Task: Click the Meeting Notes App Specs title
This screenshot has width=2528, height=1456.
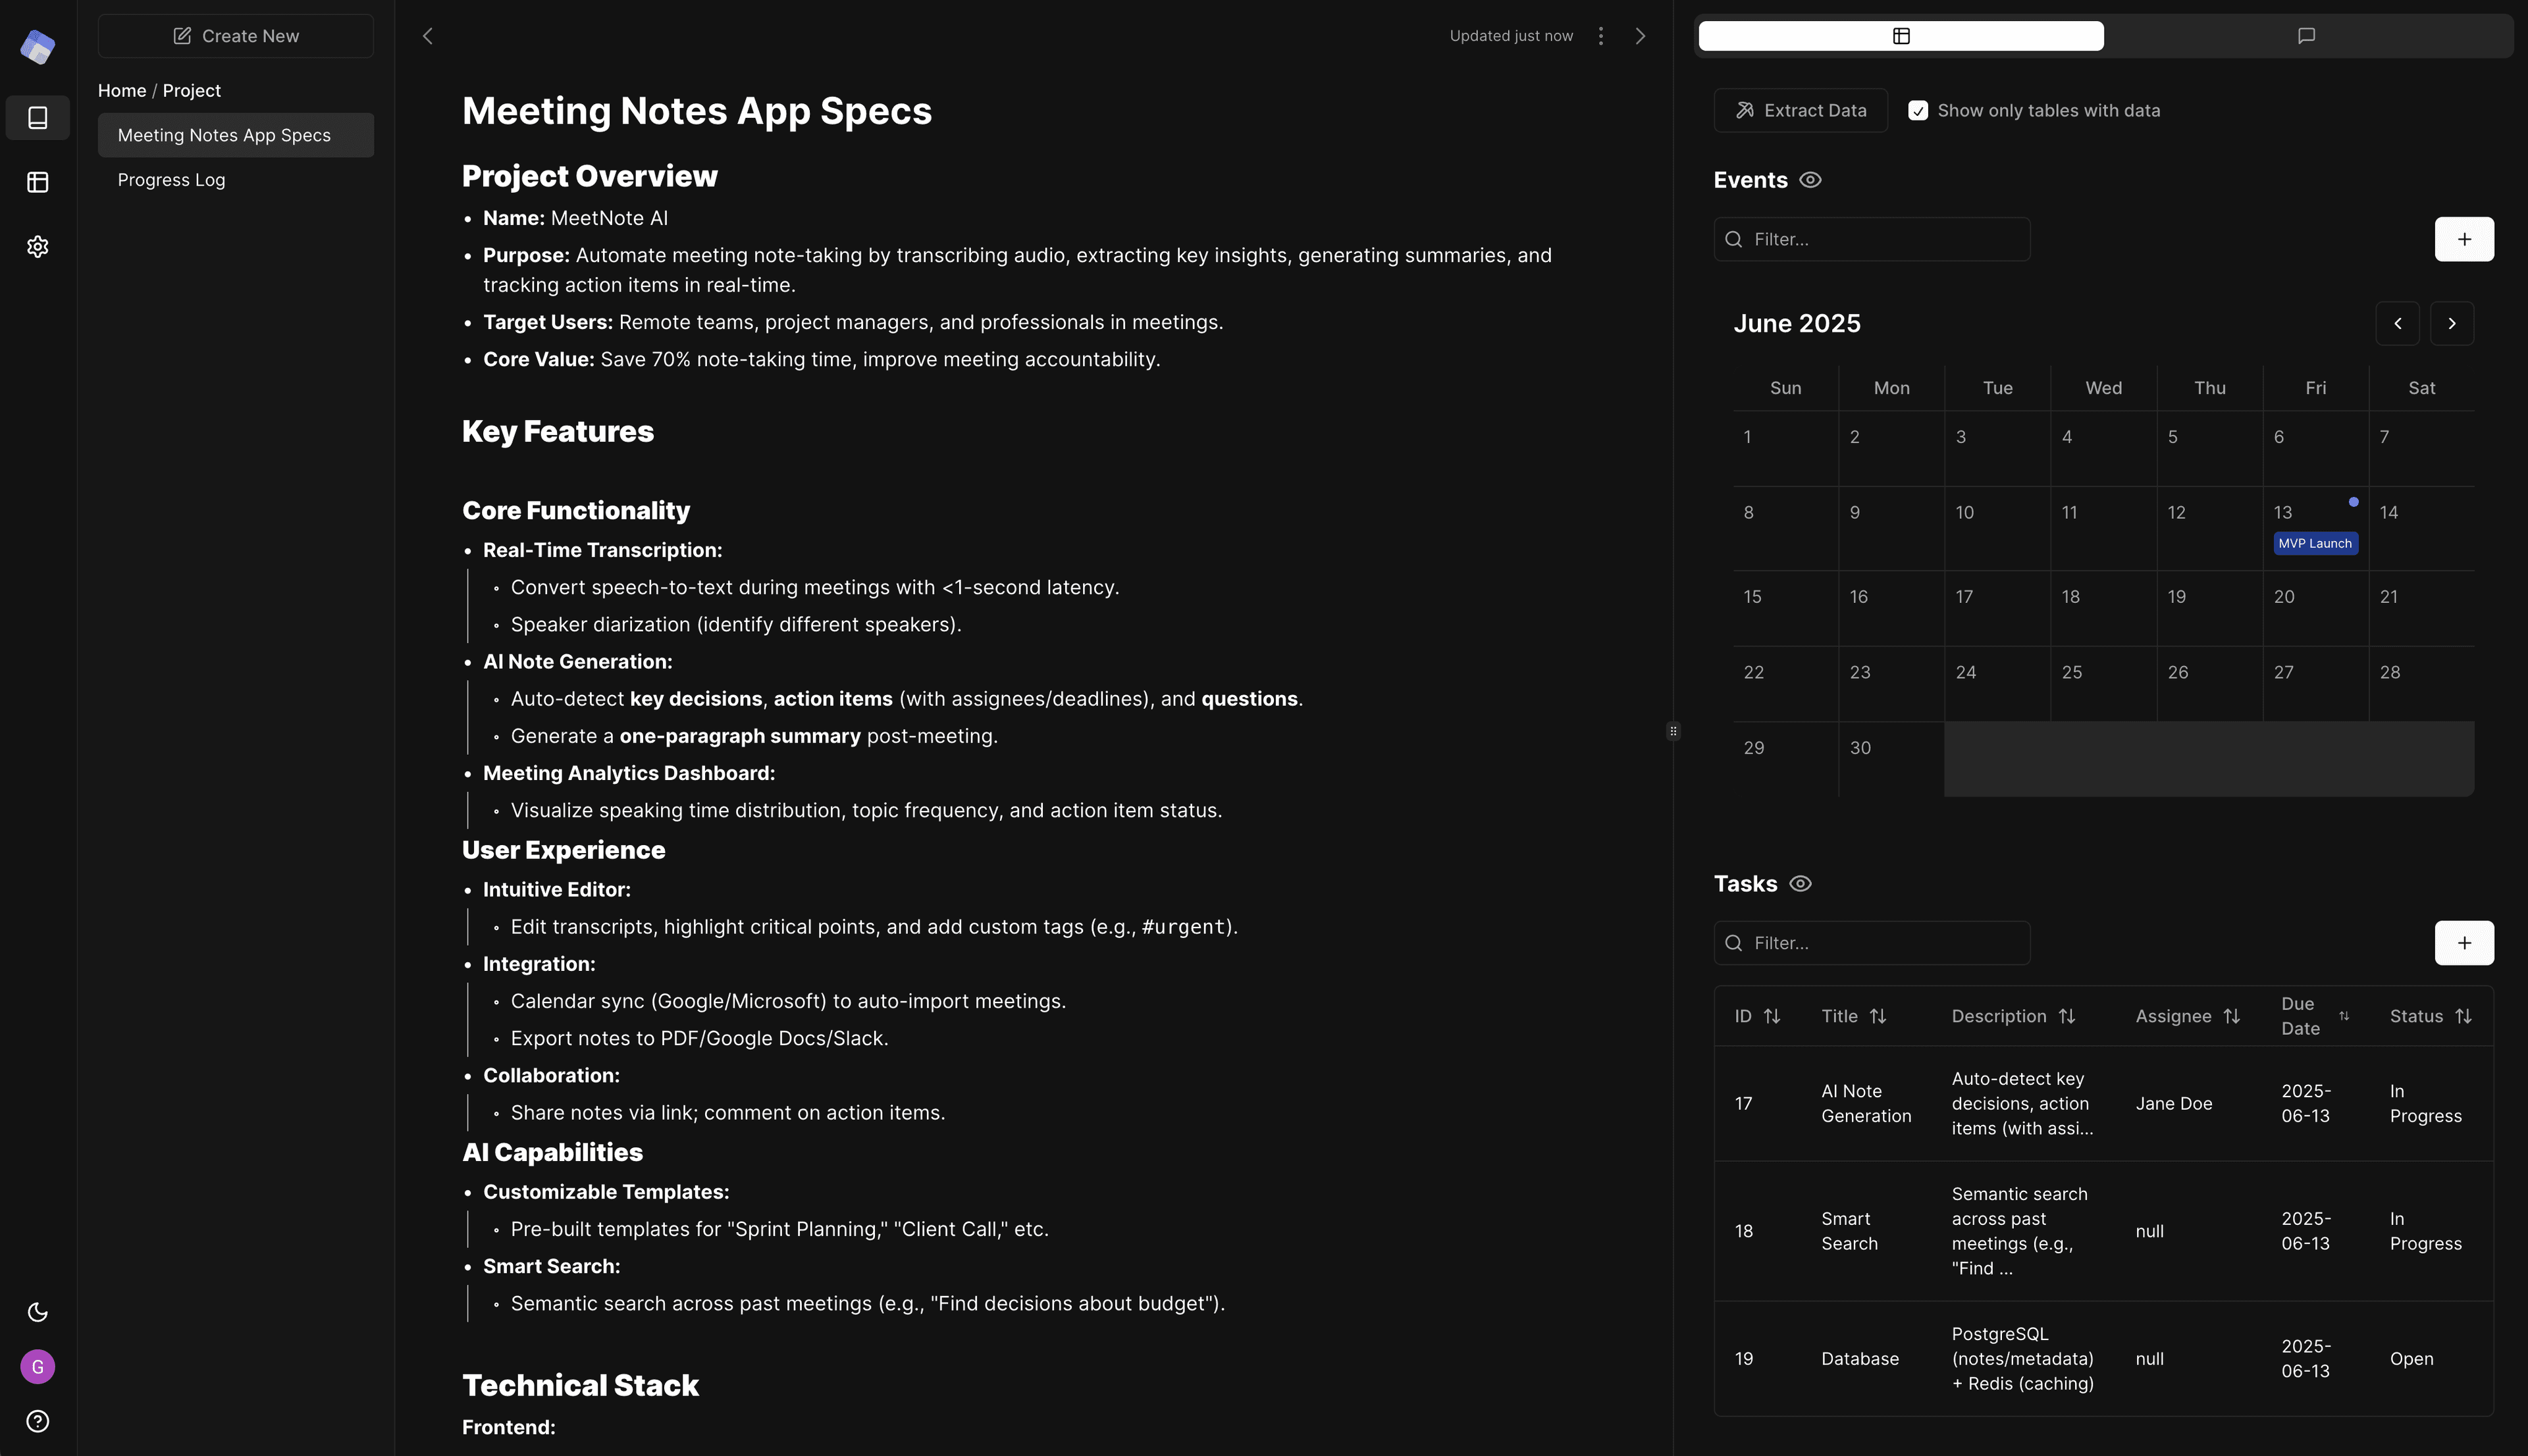Action: pos(697,111)
